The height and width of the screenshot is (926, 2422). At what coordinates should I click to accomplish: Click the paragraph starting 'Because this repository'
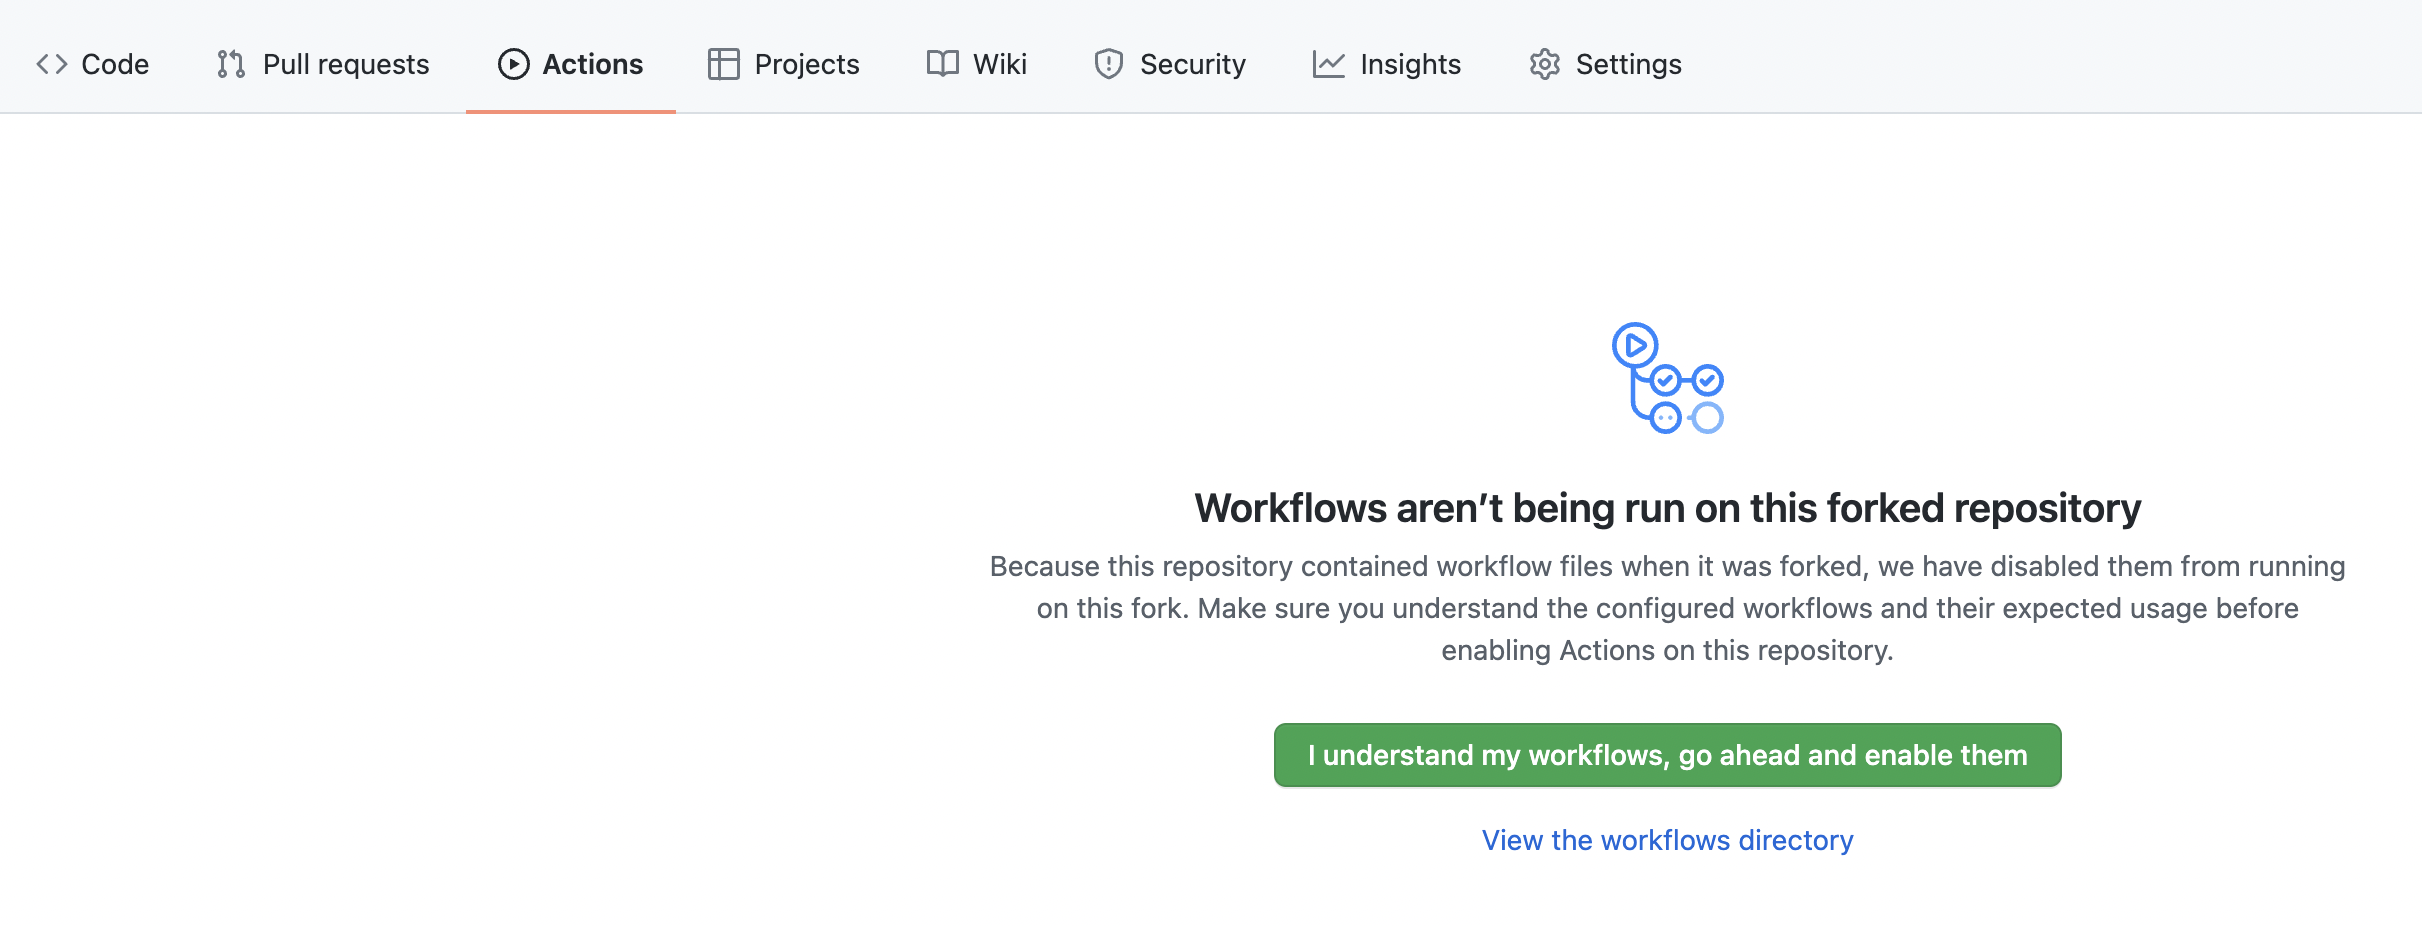pyautogui.click(x=1668, y=608)
